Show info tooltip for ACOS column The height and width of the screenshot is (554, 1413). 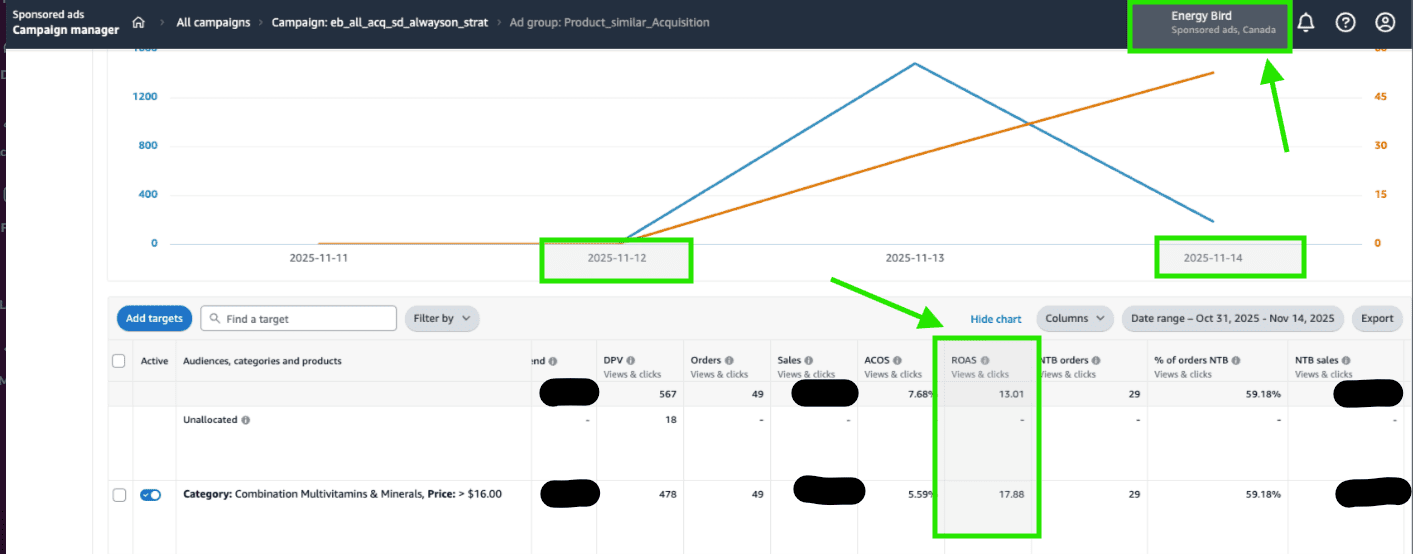click(x=899, y=361)
